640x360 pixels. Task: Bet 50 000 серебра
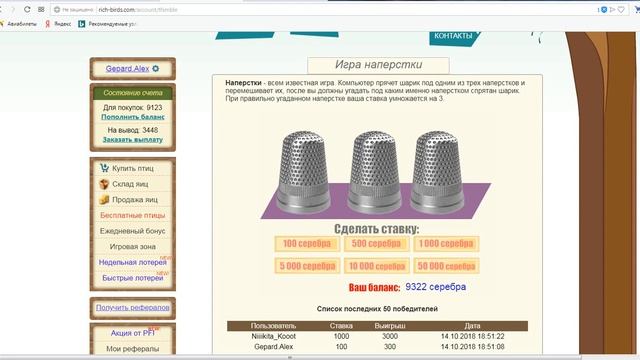point(446,266)
